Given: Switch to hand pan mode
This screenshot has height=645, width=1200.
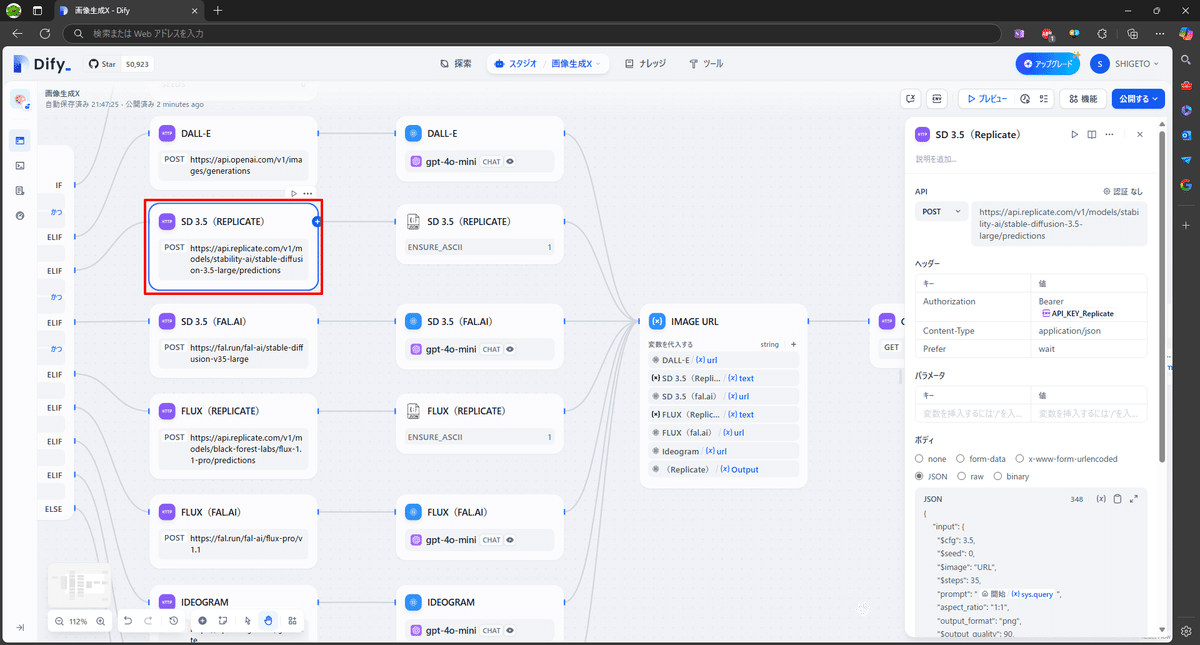Looking at the screenshot, I should click(x=268, y=621).
